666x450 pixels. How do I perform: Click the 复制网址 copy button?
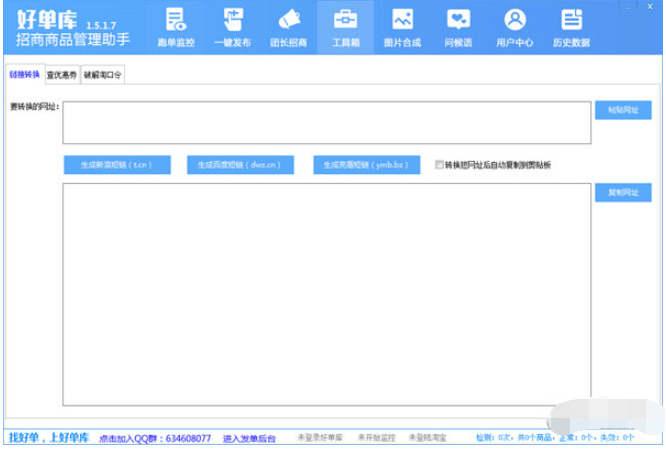[x=623, y=192]
